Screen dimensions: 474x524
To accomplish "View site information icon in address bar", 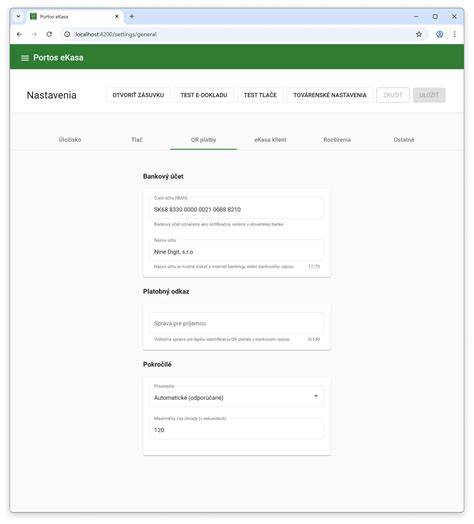I will click(67, 34).
